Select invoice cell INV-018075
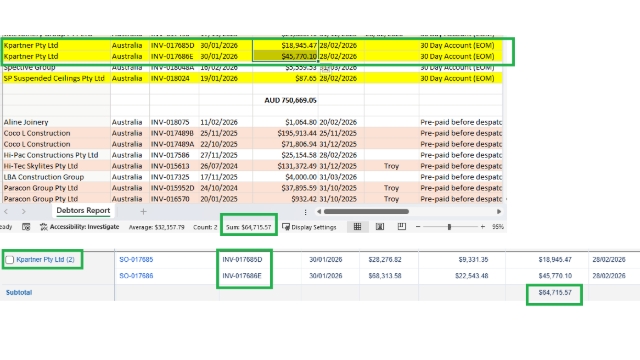The image size is (640, 360). click(174, 122)
